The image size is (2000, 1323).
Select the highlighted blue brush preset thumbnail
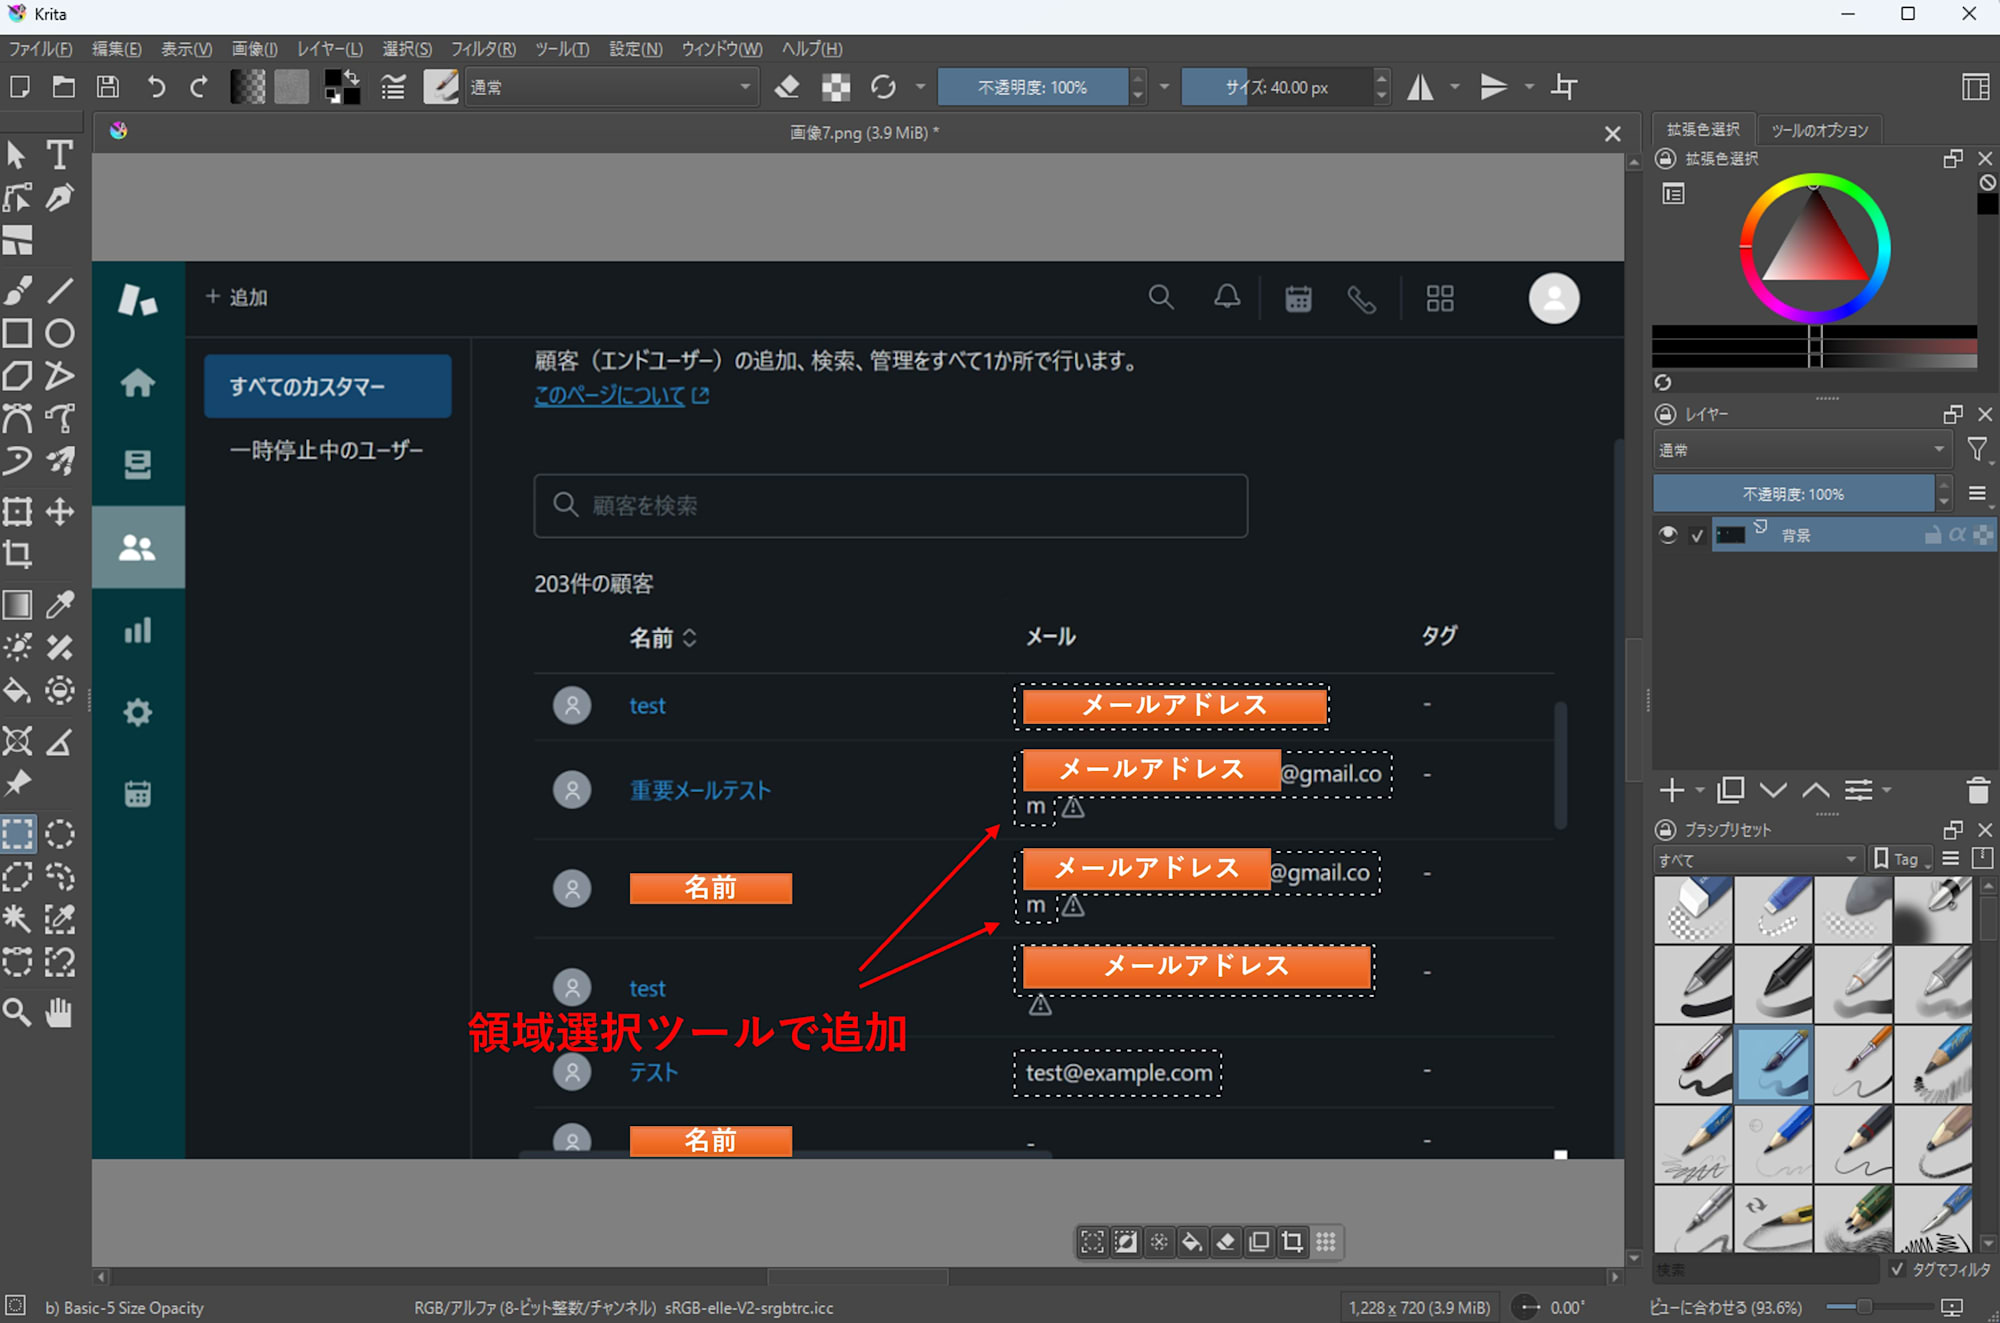[x=1774, y=1065]
